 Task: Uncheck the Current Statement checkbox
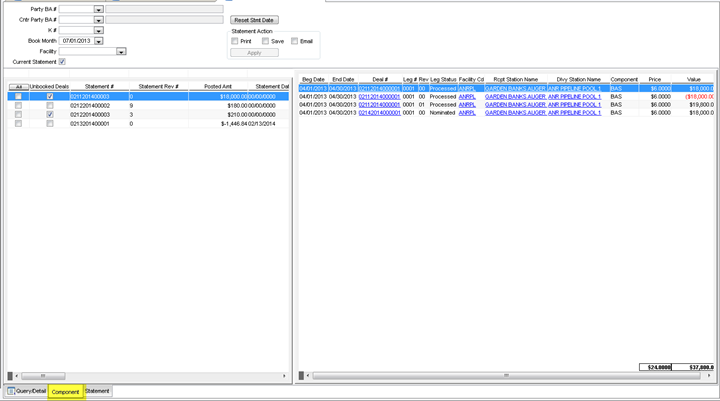pos(62,62)
